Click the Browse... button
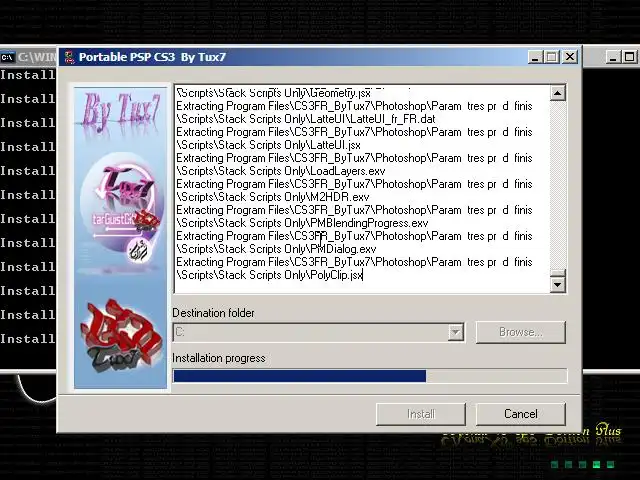 [520, 332]
